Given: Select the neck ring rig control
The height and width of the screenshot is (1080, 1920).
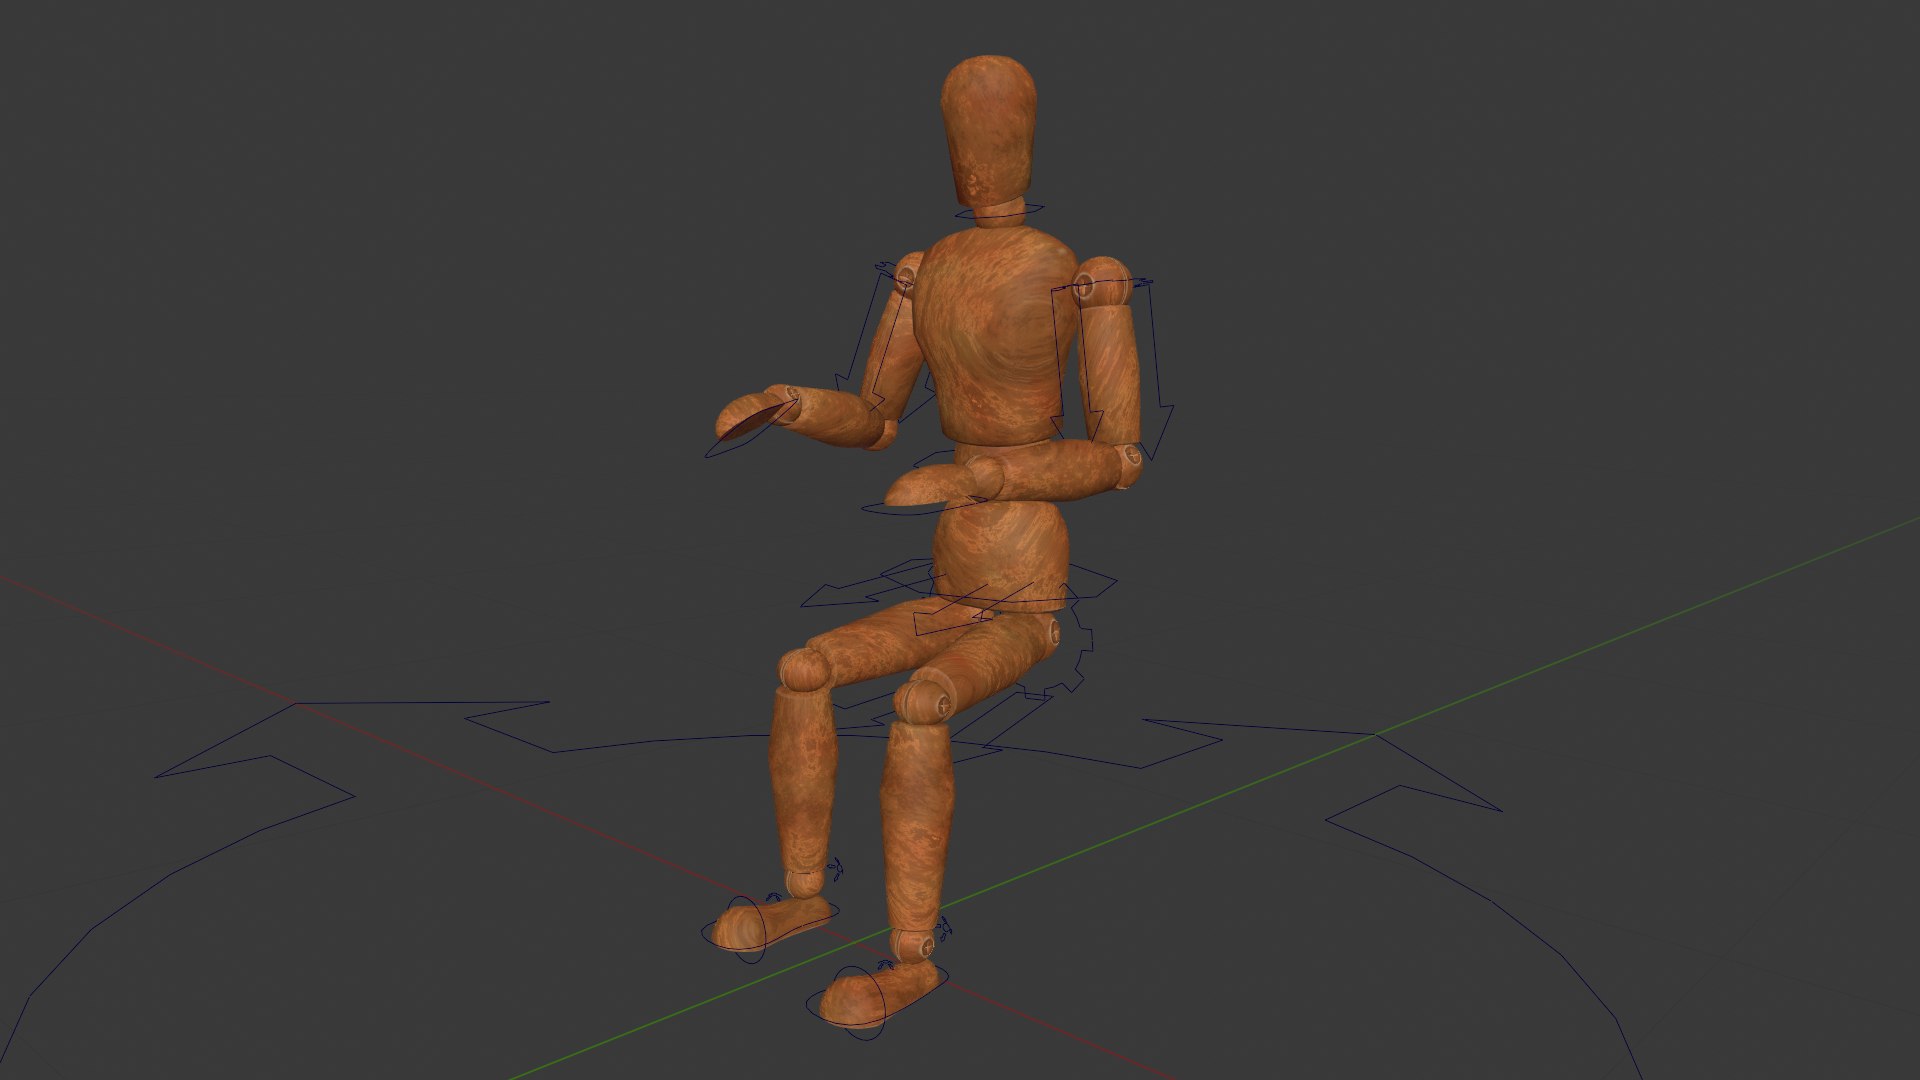Looking at the screenshot, I should point(999,211).
